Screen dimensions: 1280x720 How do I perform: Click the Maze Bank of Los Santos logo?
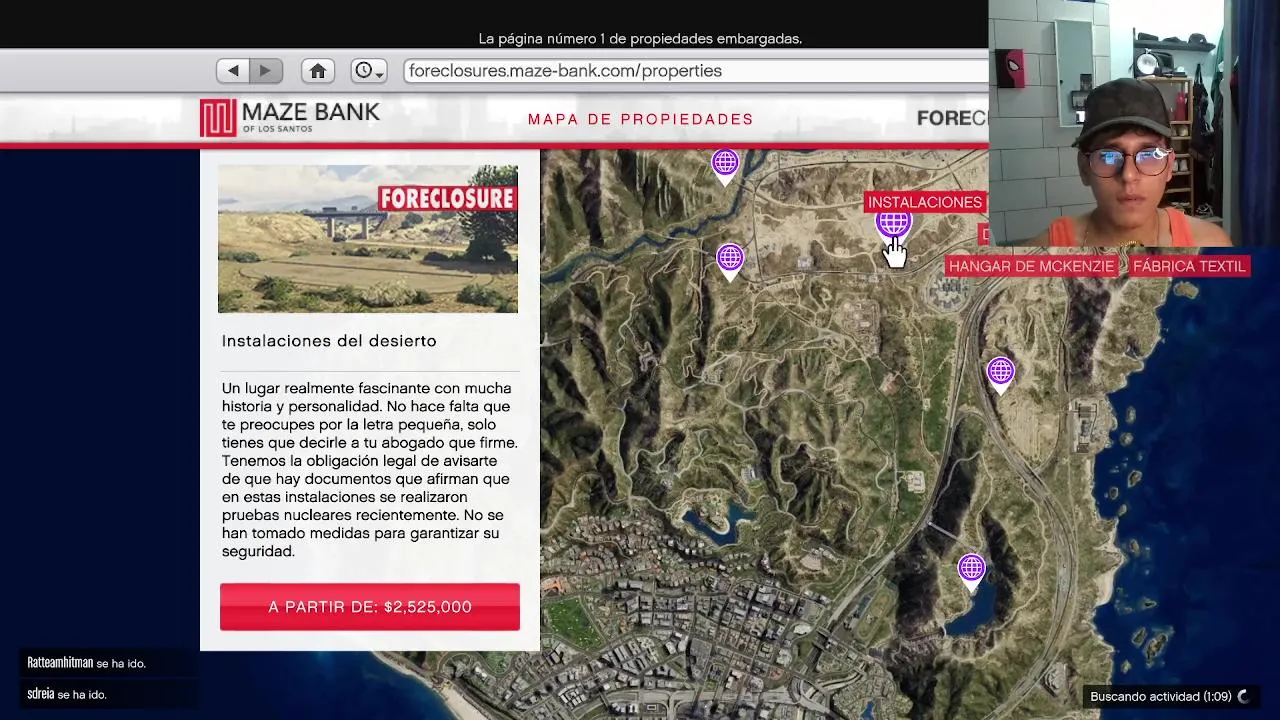click(290, 118)
